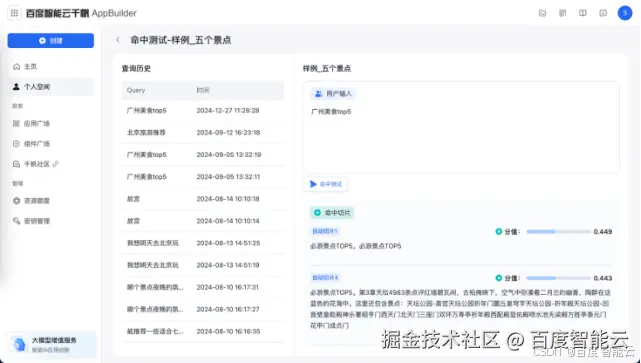Click the 自动切片4 tag
The width and height of the screenshot is (641, 363).
click(x=325, y=278)
